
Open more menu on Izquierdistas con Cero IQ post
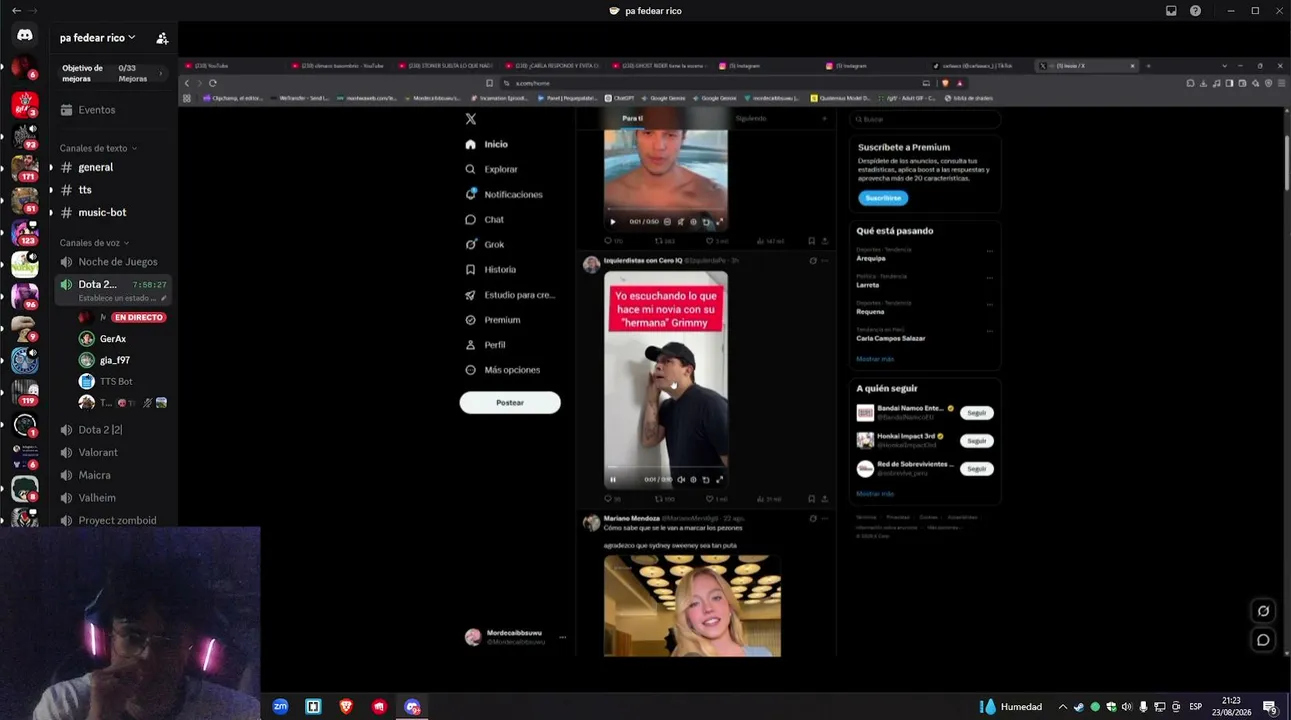coord(825,261)
